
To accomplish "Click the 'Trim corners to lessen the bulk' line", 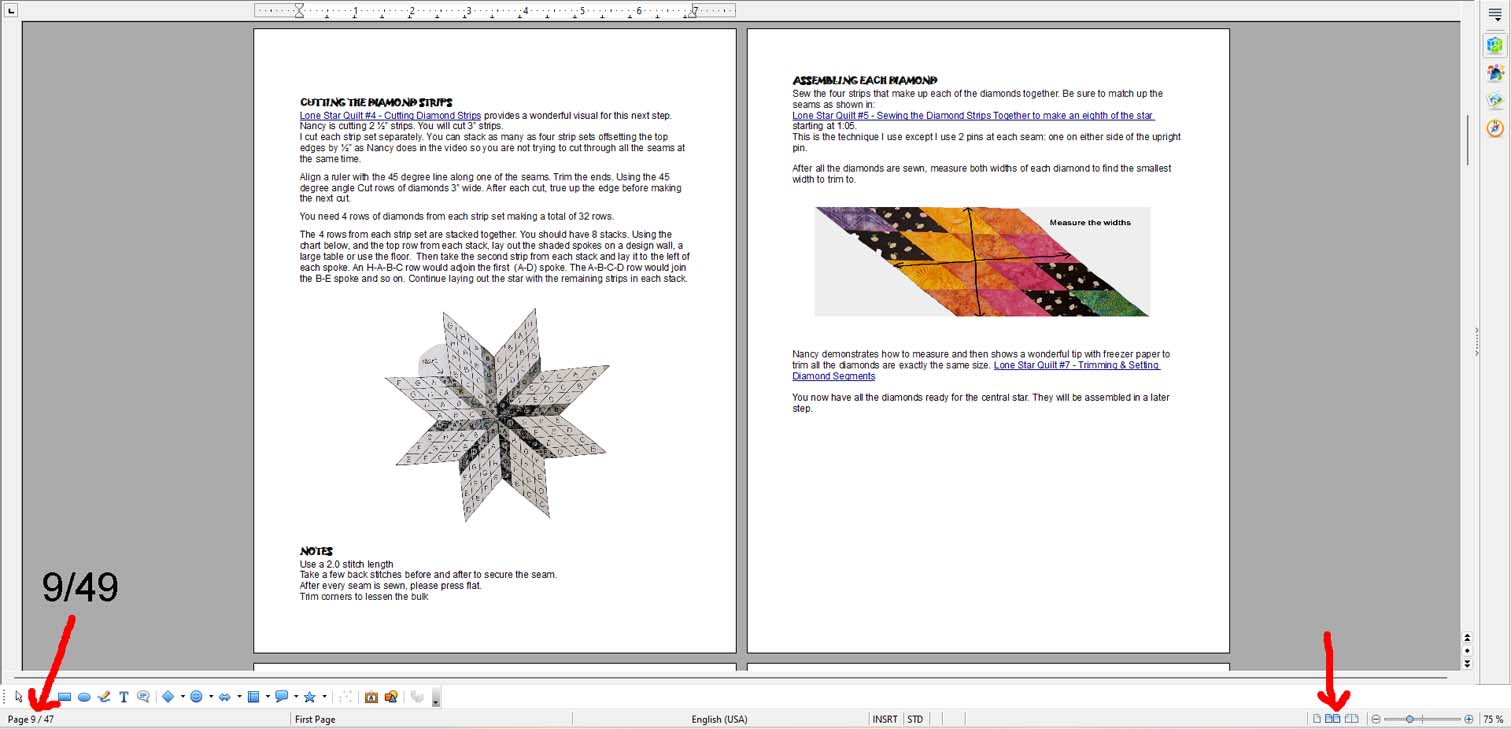I will coord(364,597).
